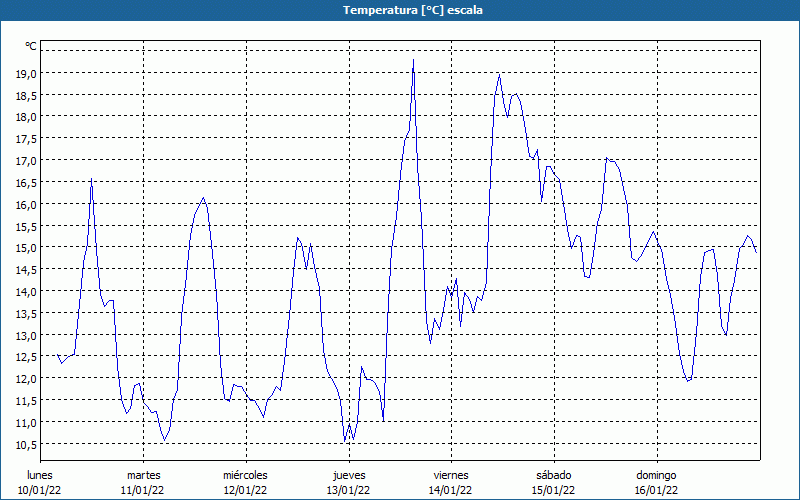Select the 11,0 axis value

coord(27,422)
